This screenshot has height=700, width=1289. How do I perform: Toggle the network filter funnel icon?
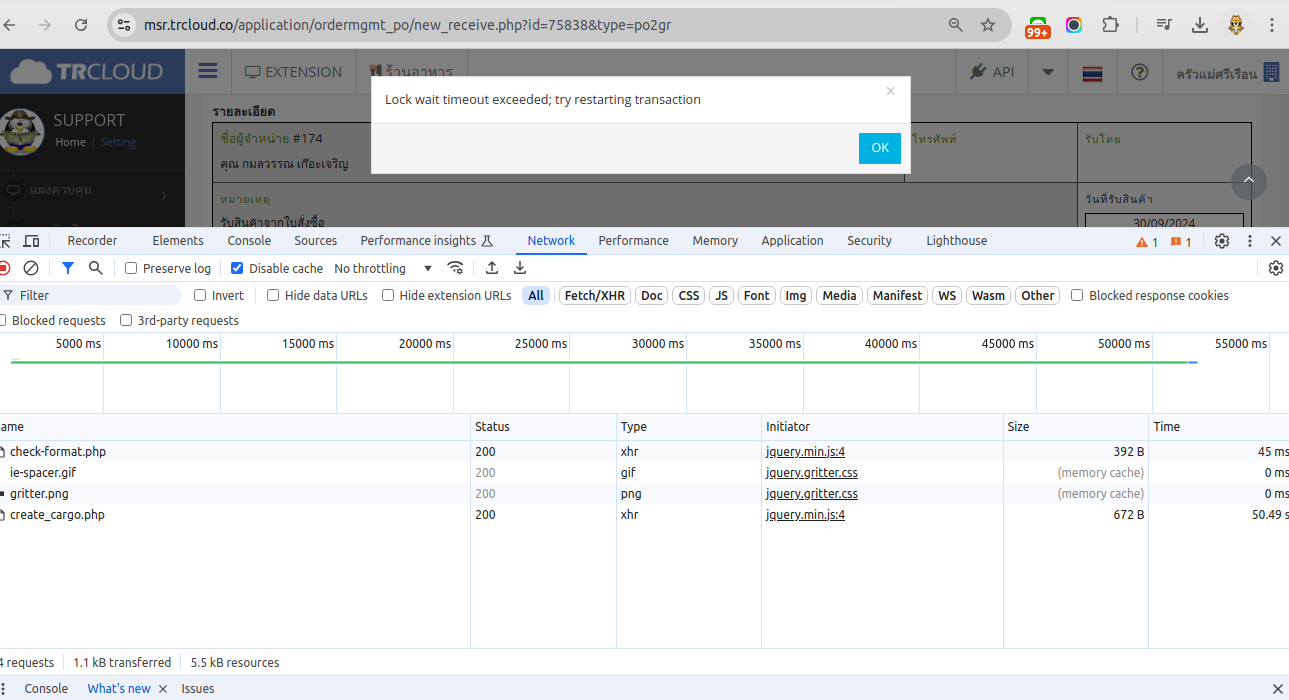tap(68, 268)
